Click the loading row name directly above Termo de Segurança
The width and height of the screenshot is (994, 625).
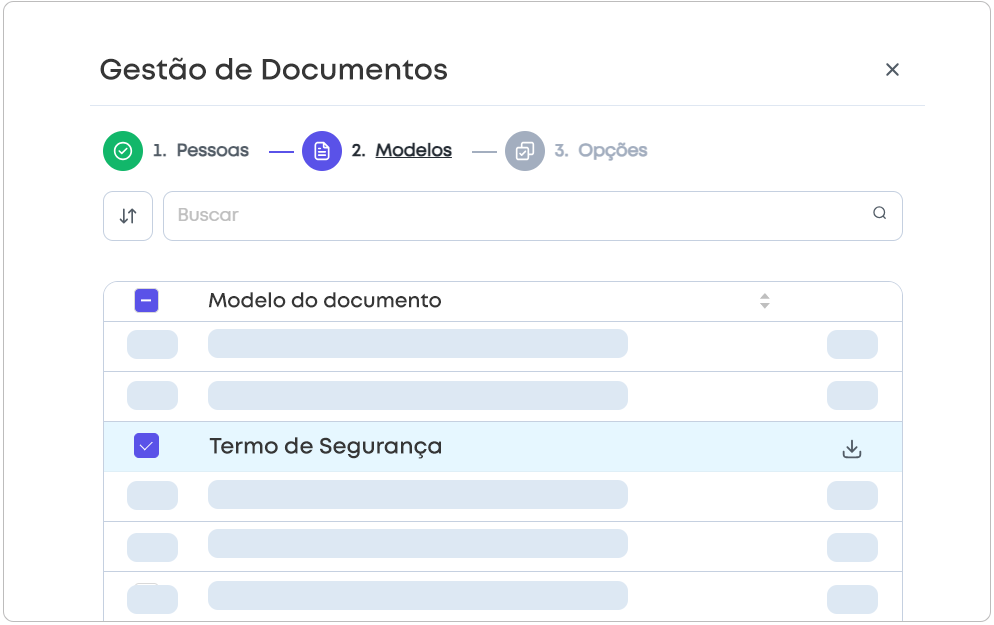coord(417,395)
